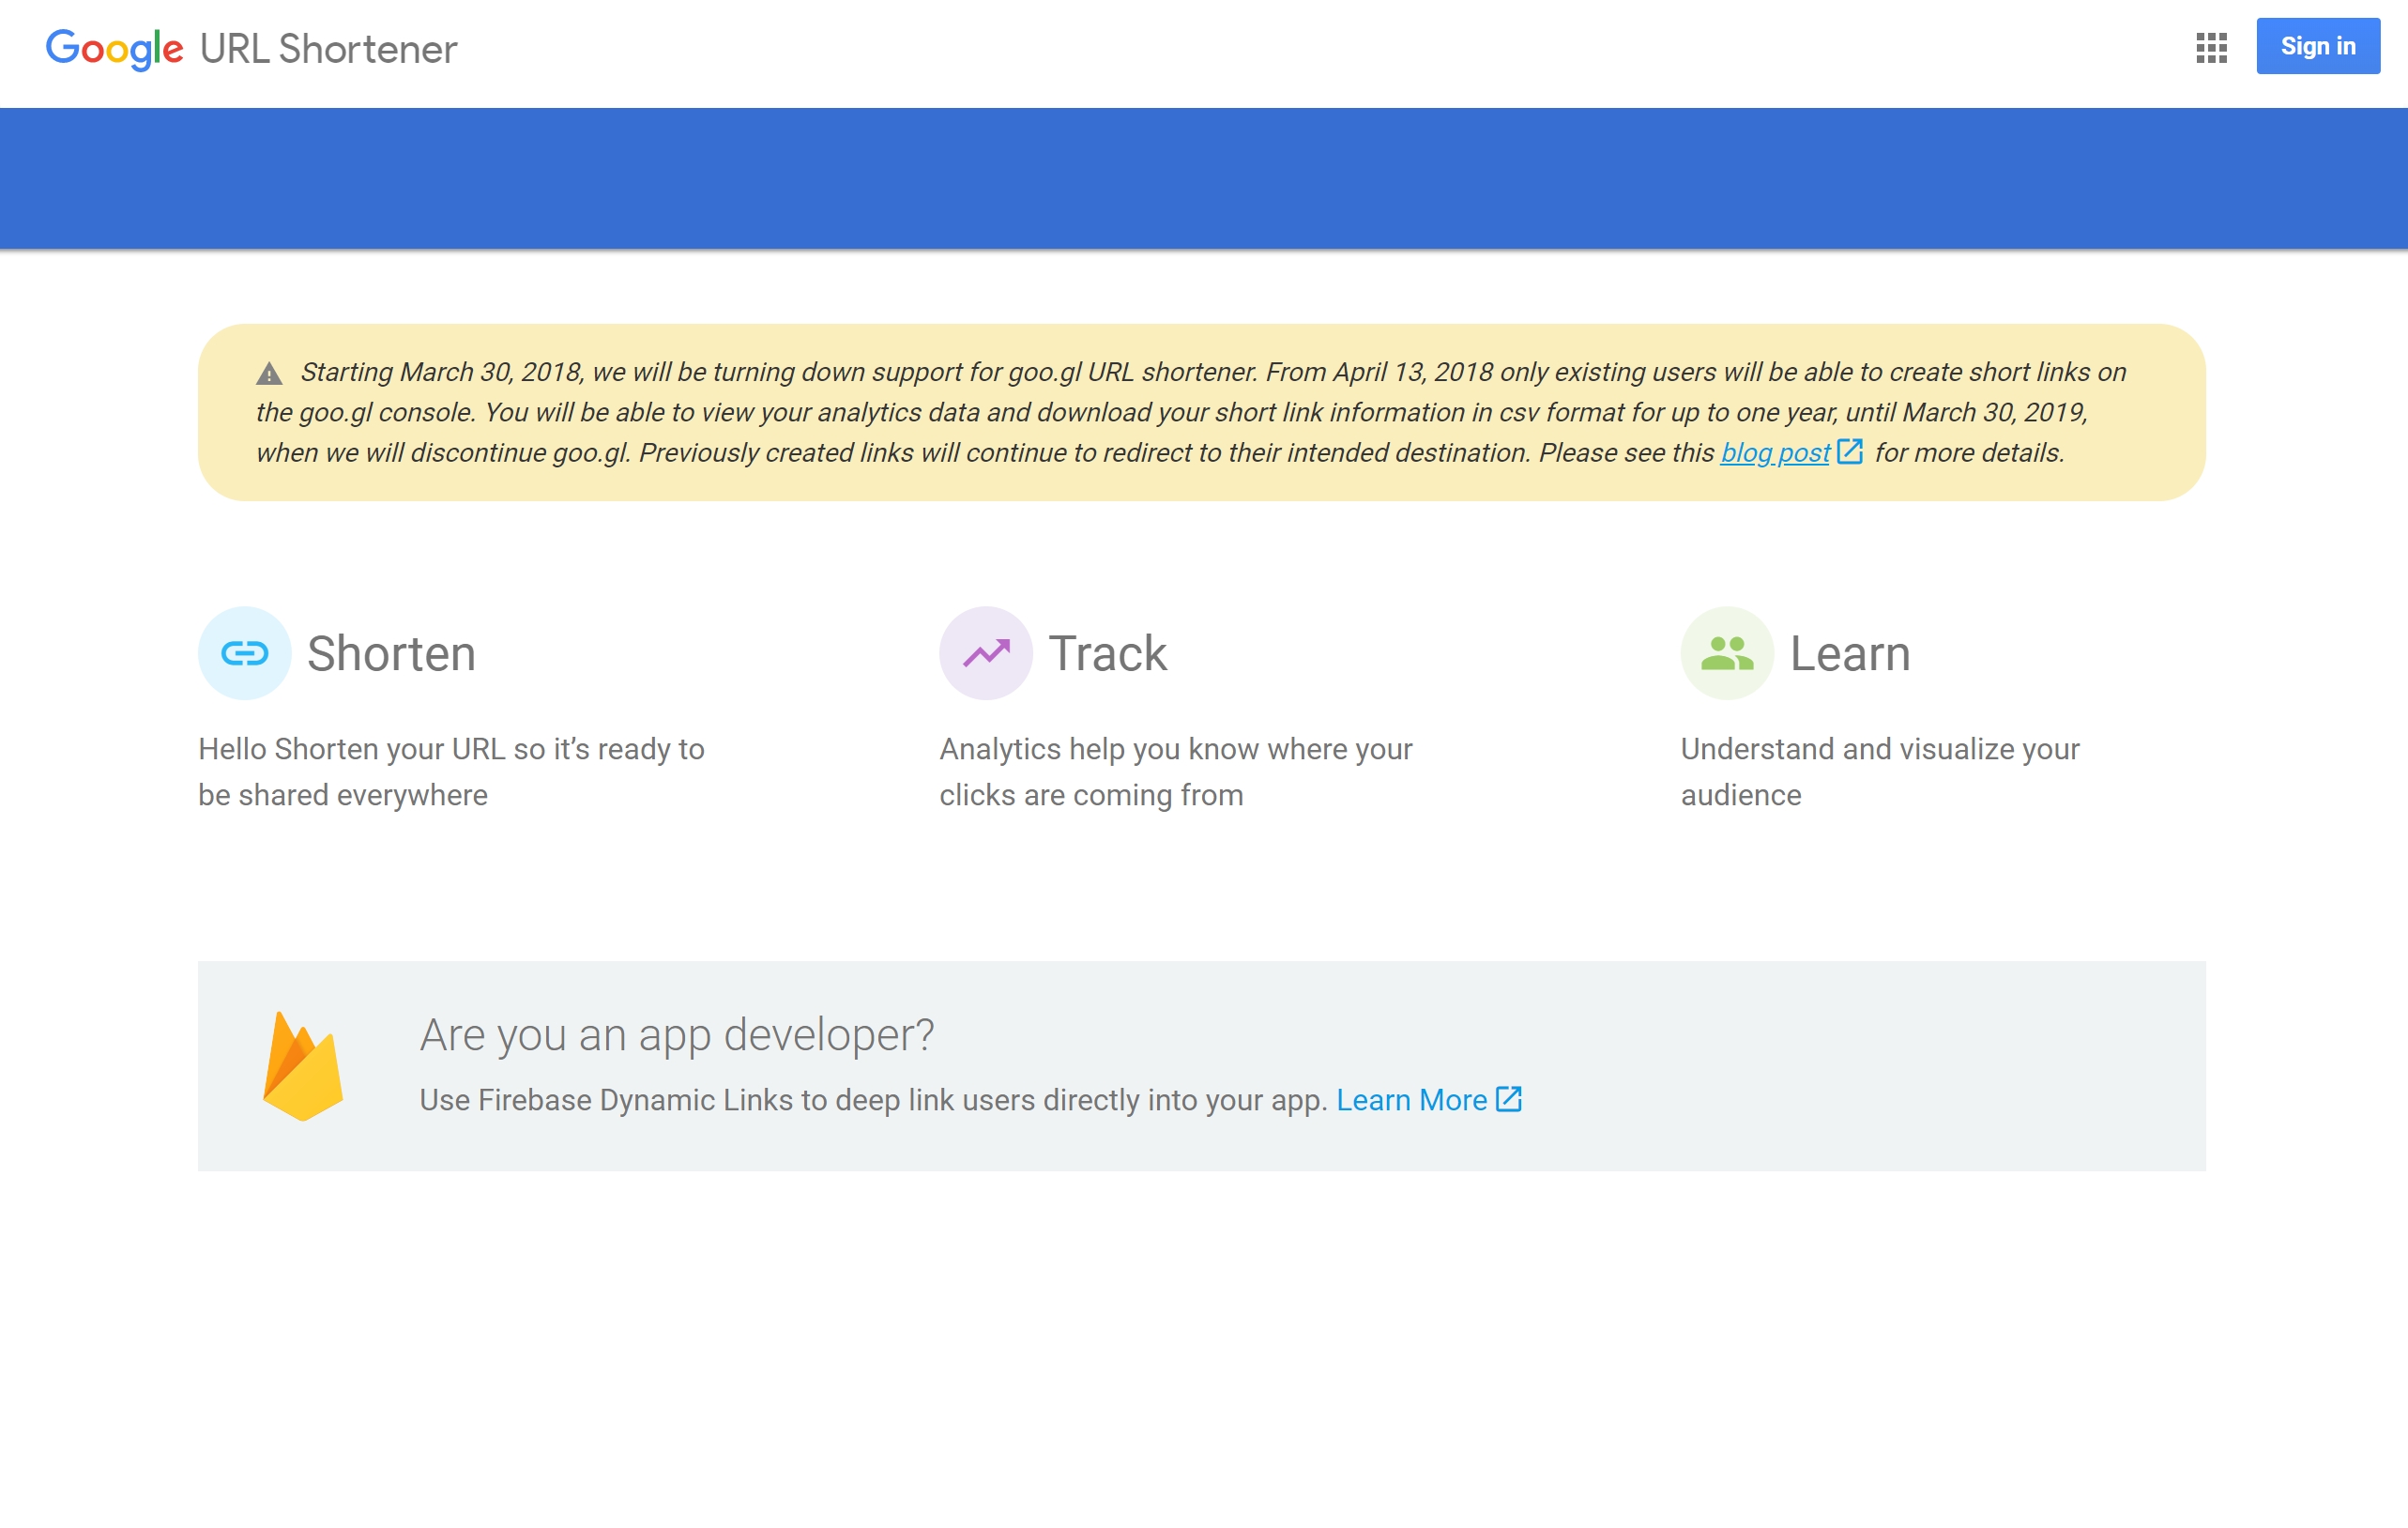Click the URL Shortener title text

[x=328, y=49]
